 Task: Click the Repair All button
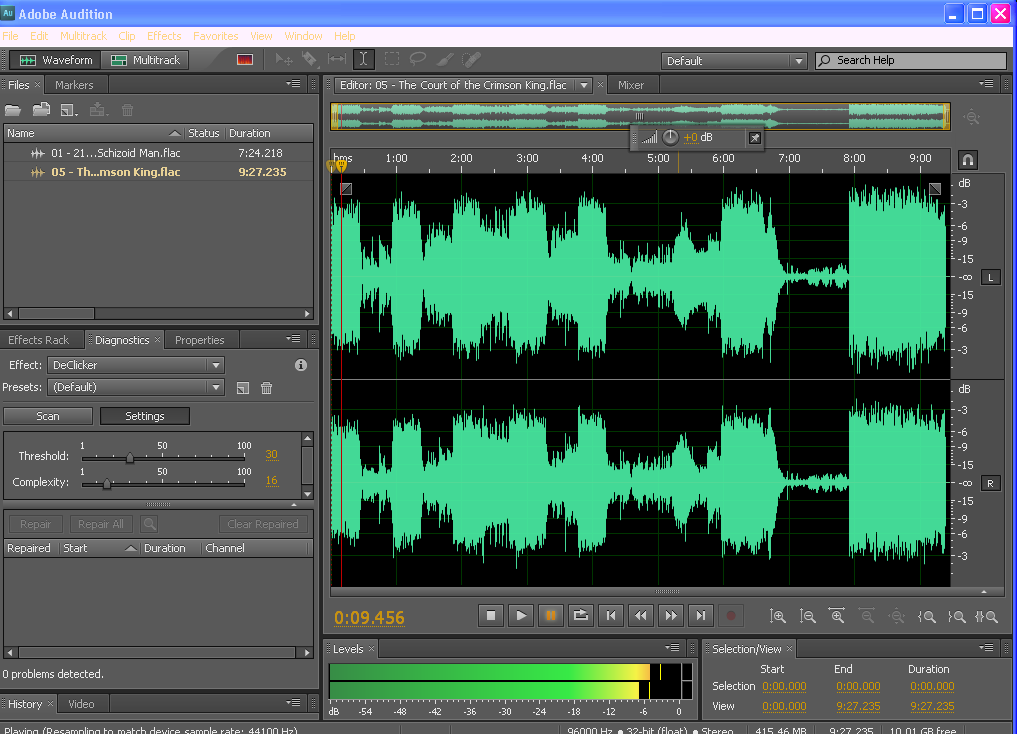click(x=101, y=524)
